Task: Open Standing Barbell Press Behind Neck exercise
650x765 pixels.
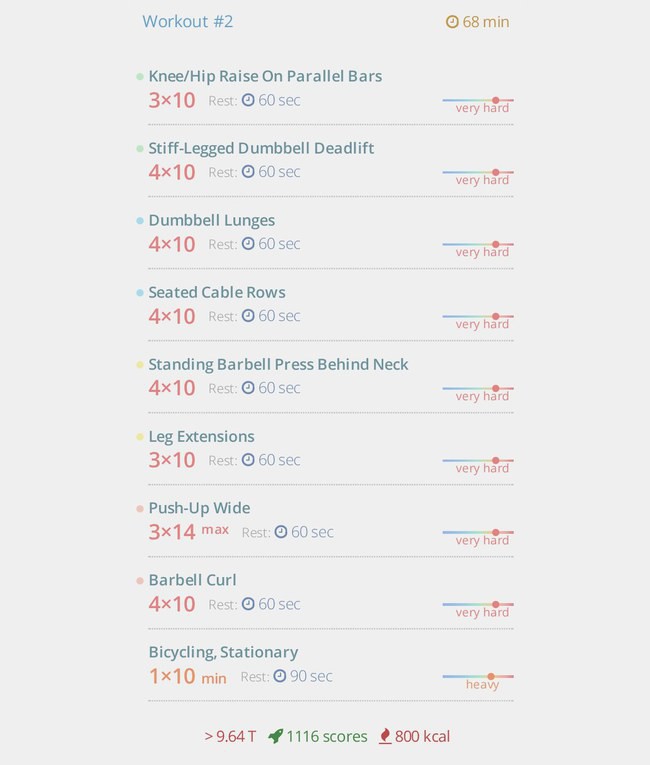Action: point(278,364)
